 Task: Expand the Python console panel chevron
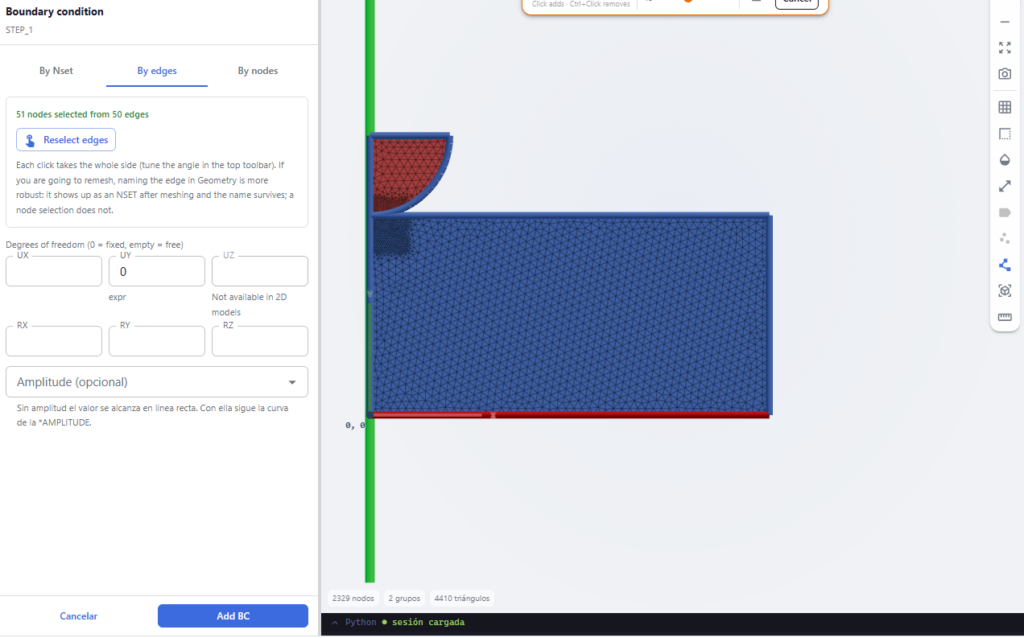pyautogui.click(x=335, y=622)
